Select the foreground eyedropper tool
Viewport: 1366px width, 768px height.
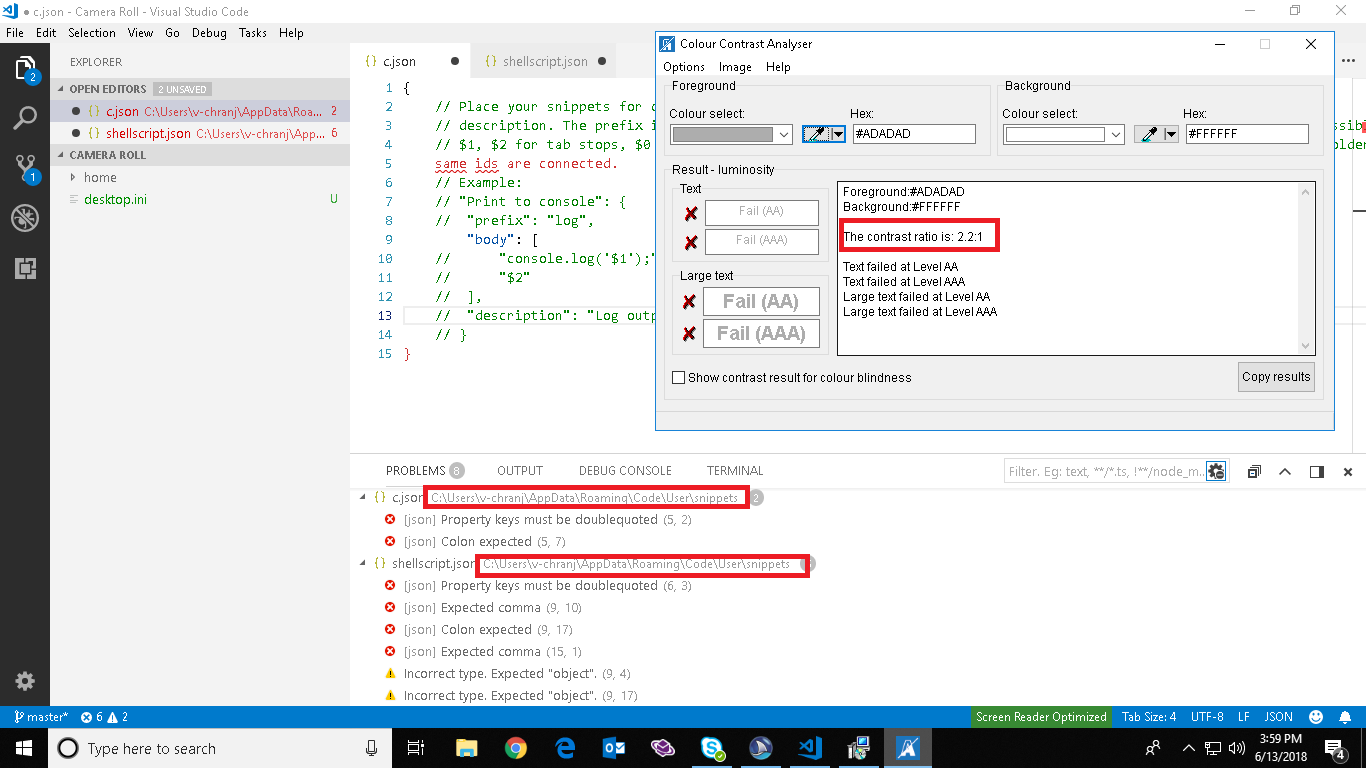(x=817, y=133)
